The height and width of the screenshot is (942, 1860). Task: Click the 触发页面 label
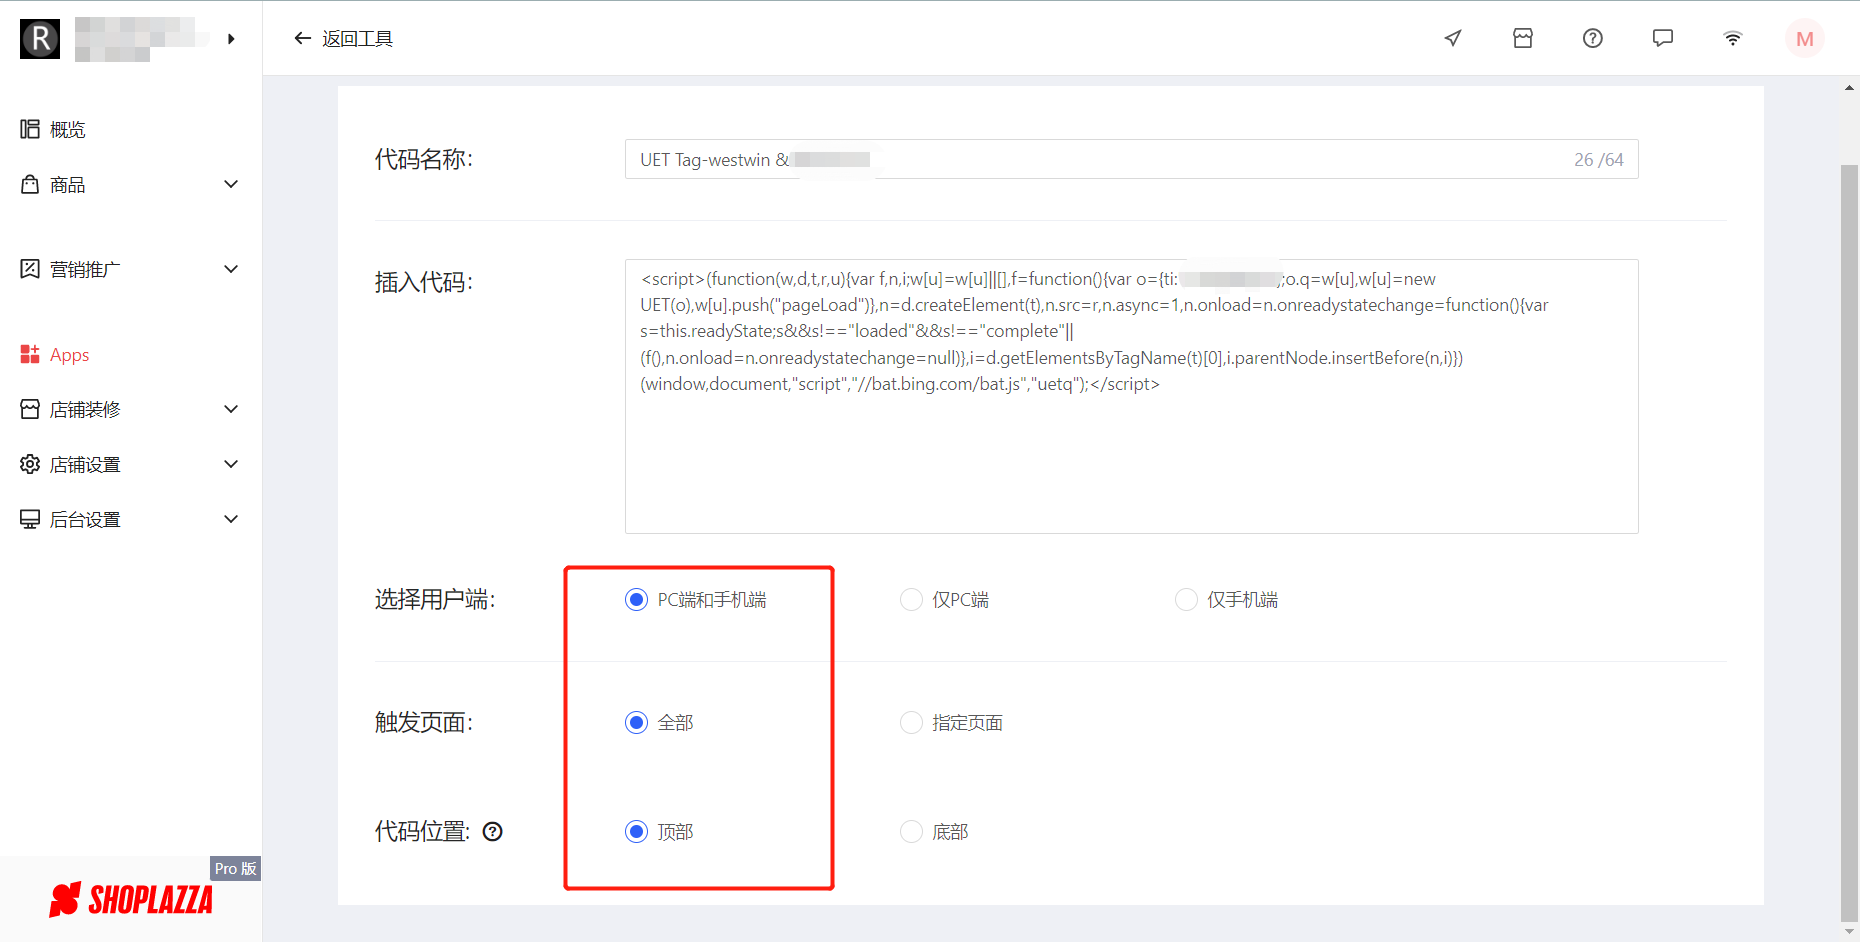click(424, 722)
